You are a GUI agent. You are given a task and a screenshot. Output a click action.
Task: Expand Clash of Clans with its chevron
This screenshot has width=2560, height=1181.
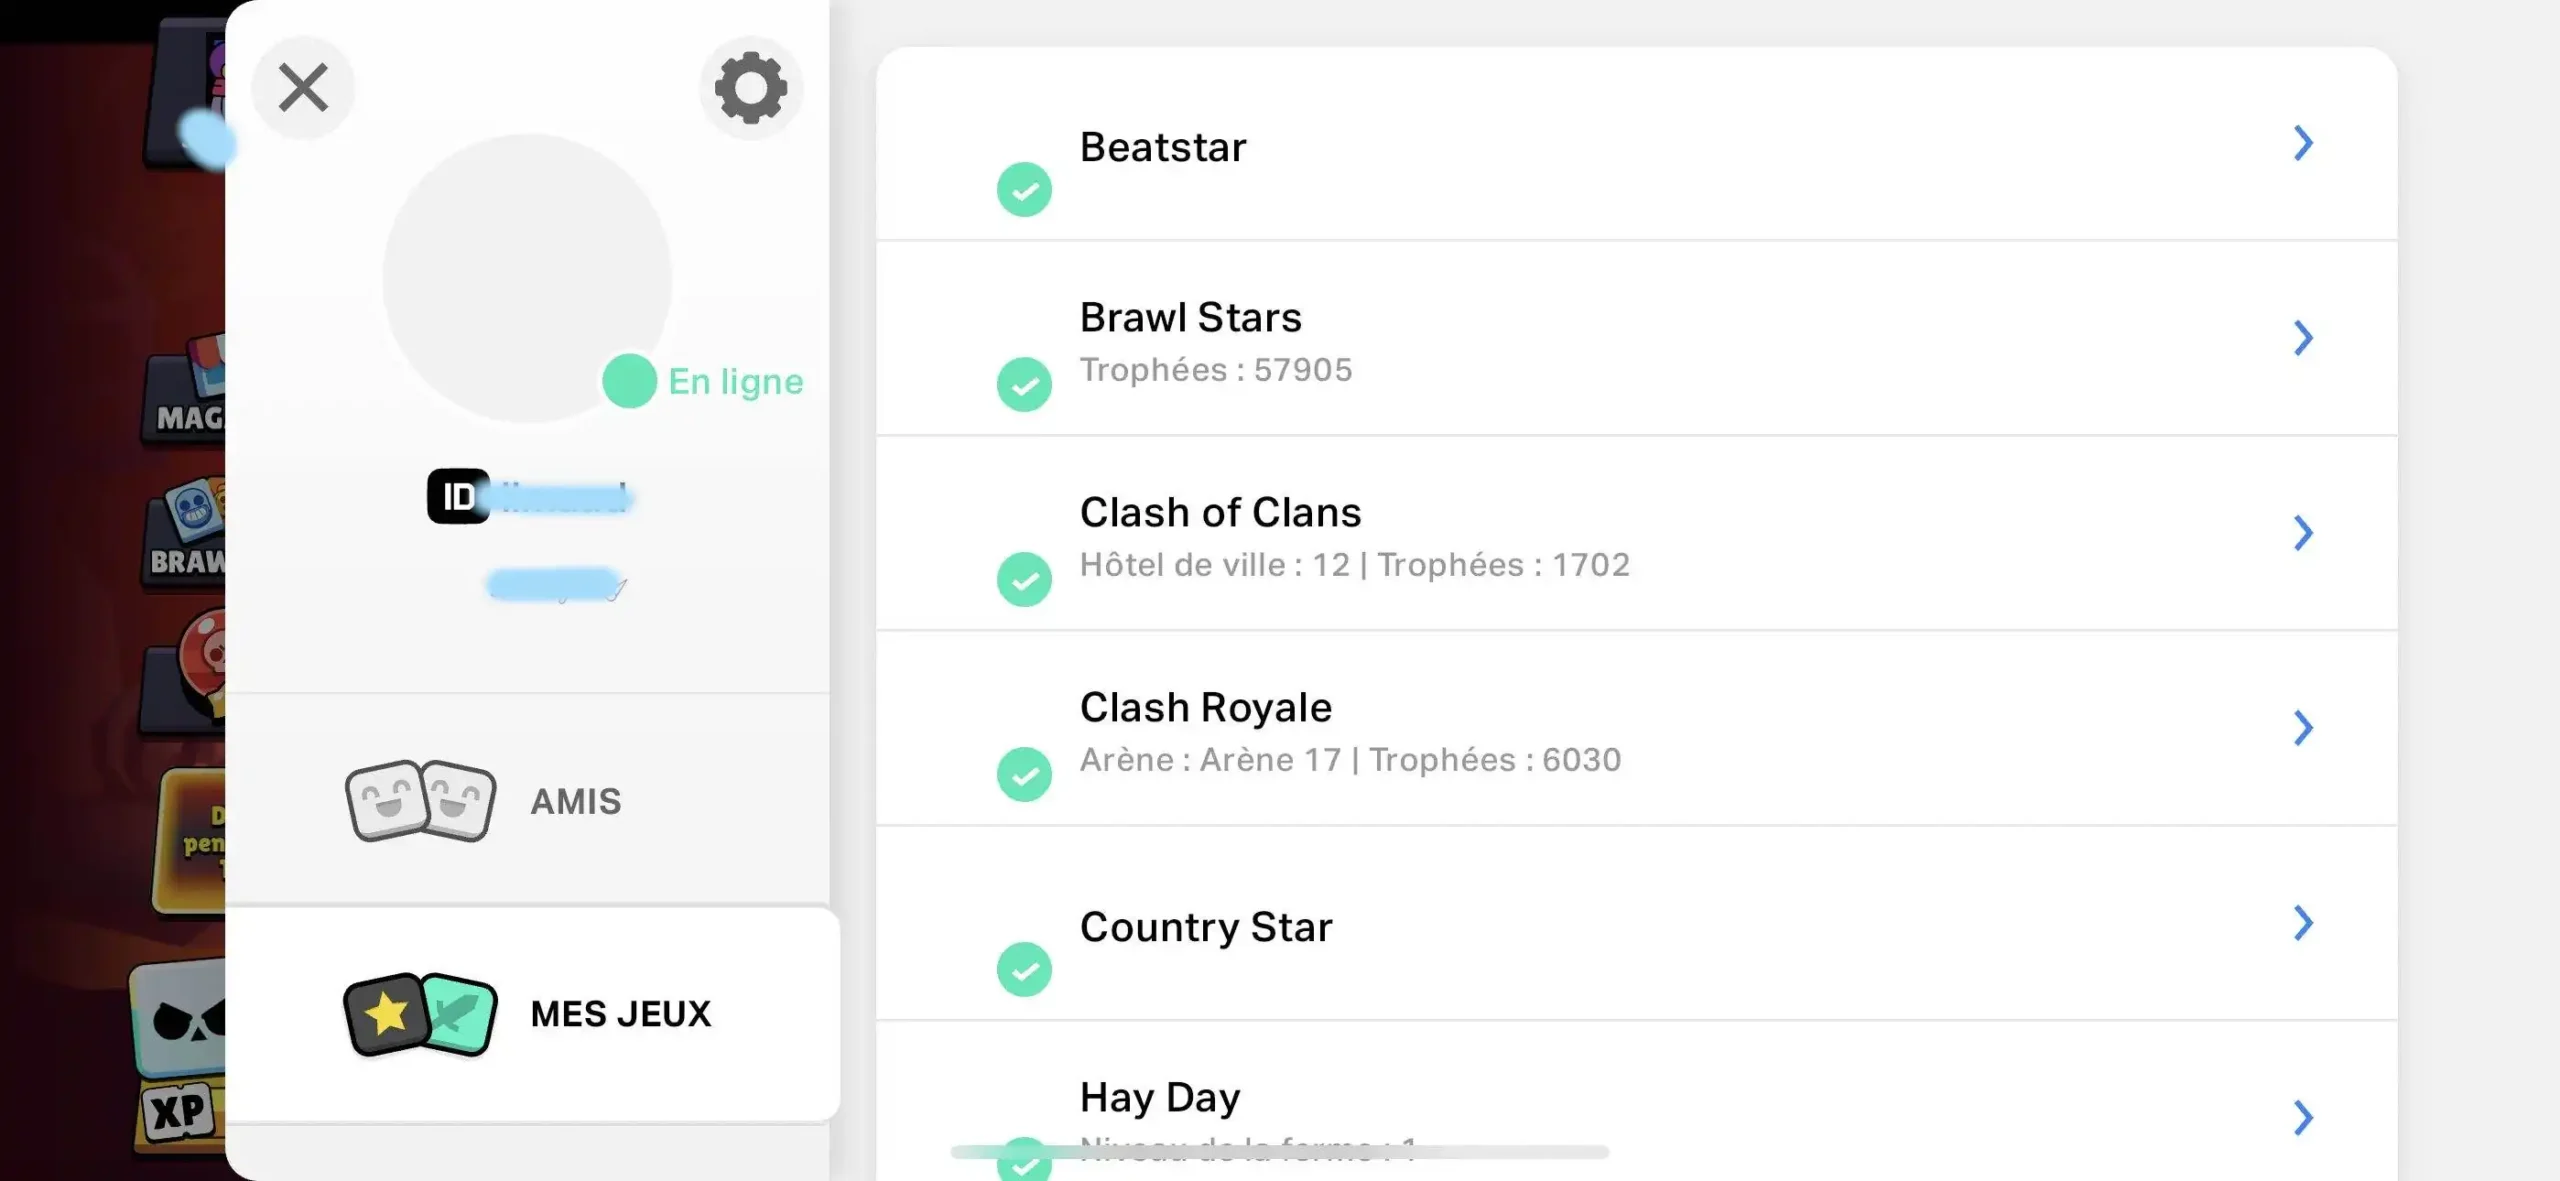(2303, 533)
